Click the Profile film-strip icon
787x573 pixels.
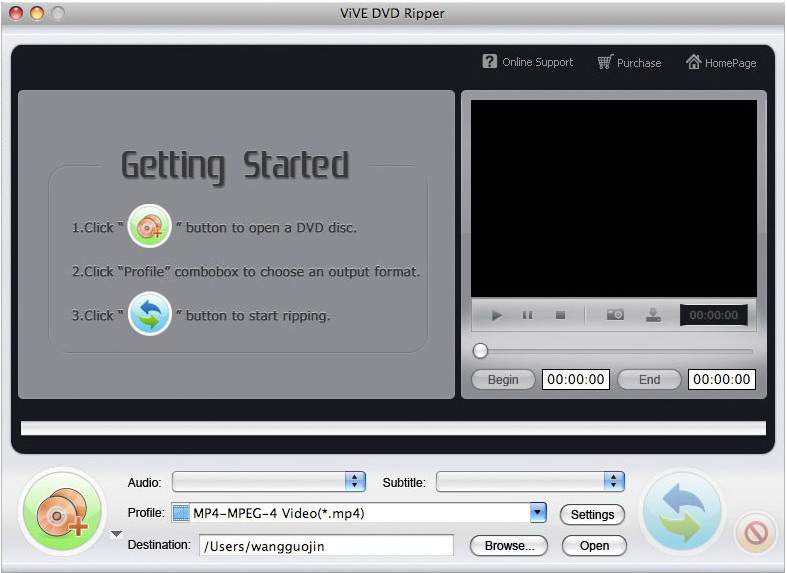pyautogui.click(x=181, y=513)
